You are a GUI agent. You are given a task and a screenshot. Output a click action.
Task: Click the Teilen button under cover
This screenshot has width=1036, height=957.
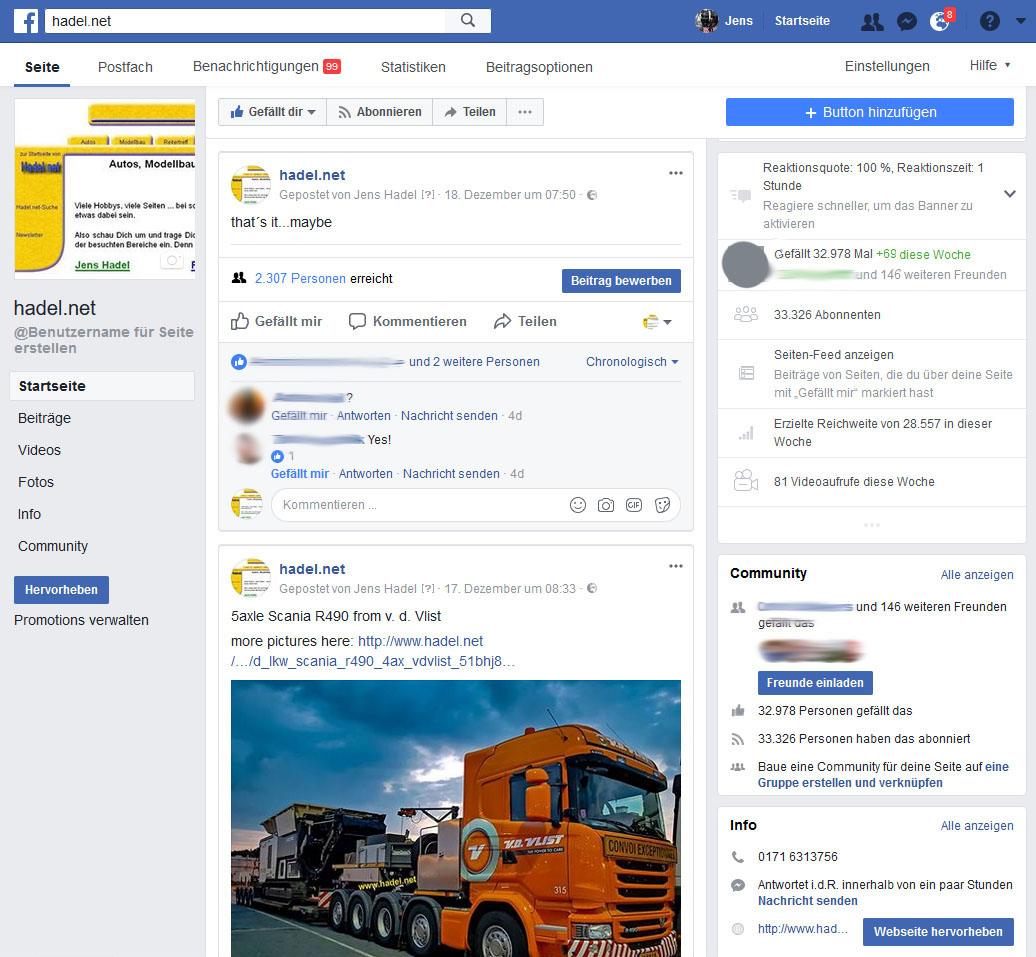click(x=470, y=112)
